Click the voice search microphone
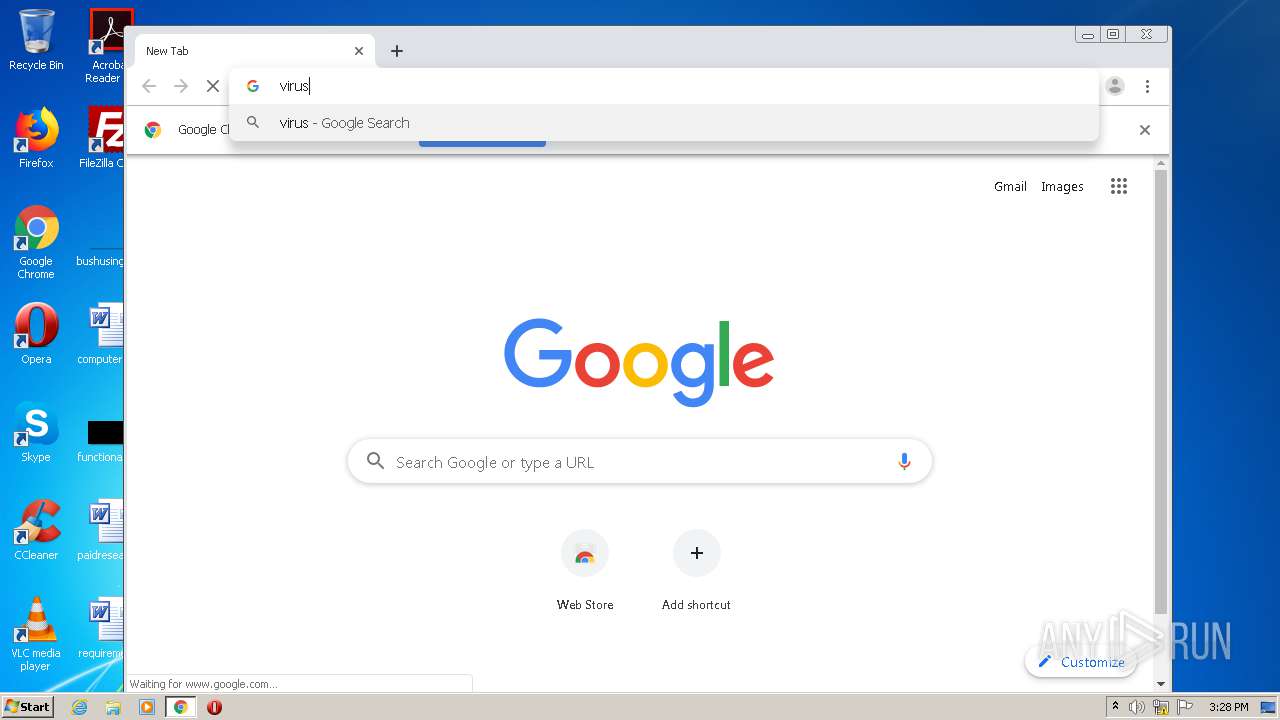The width and height of the screenshot is (1280, 720). [904, 462]
